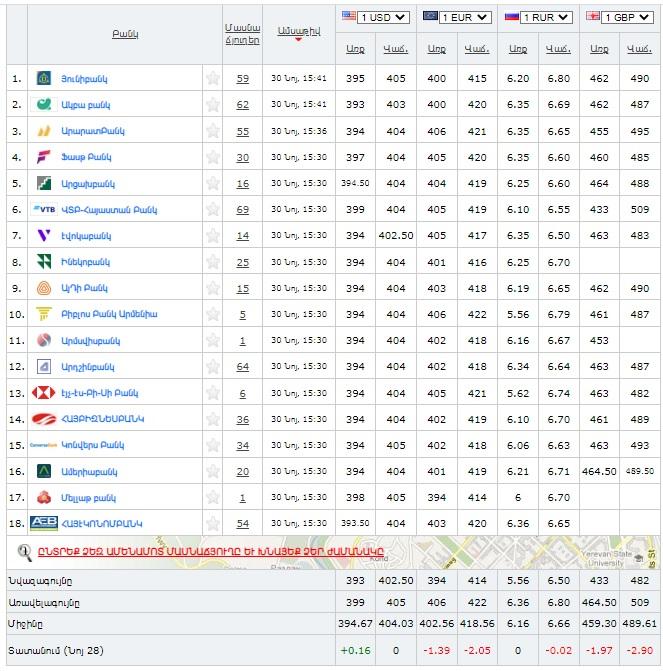Screen dimensions: 663x671
Task: Click the VTB bank logo icon
Action: click(44, 209)
